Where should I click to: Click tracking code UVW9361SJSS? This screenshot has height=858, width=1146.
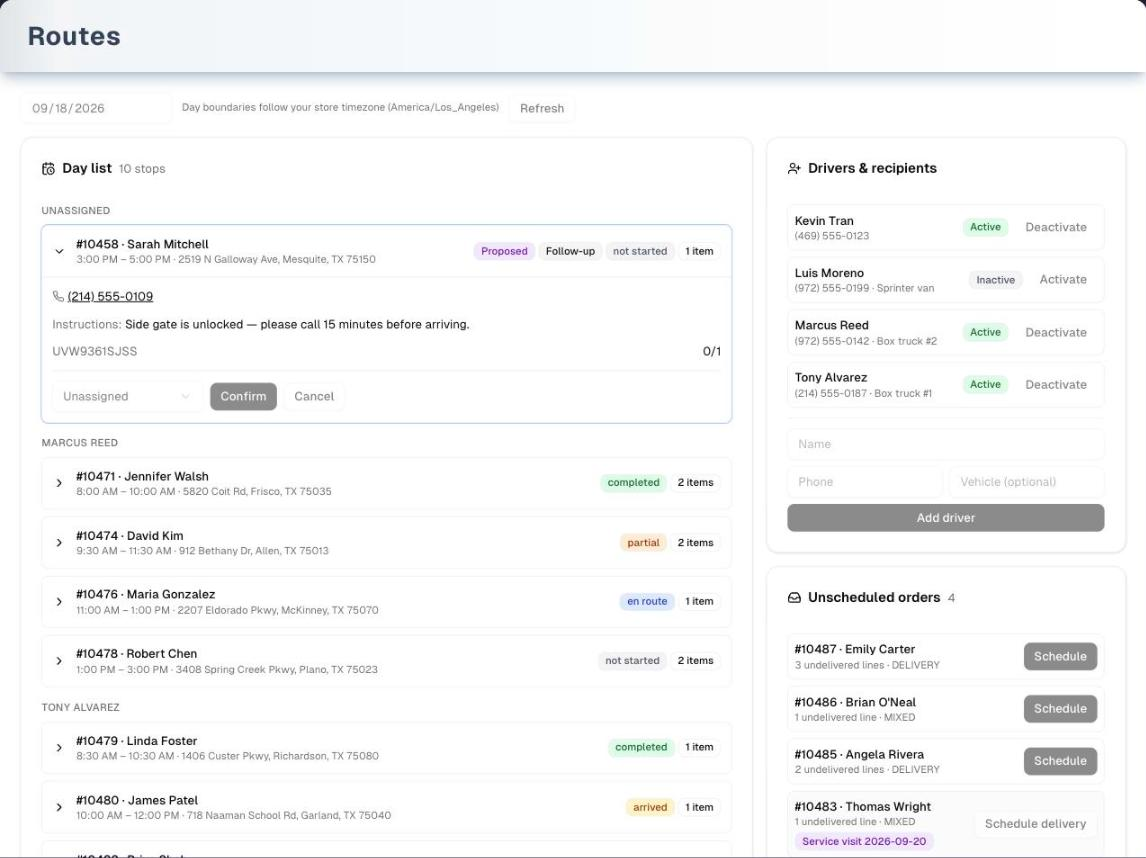click(95, 352)
